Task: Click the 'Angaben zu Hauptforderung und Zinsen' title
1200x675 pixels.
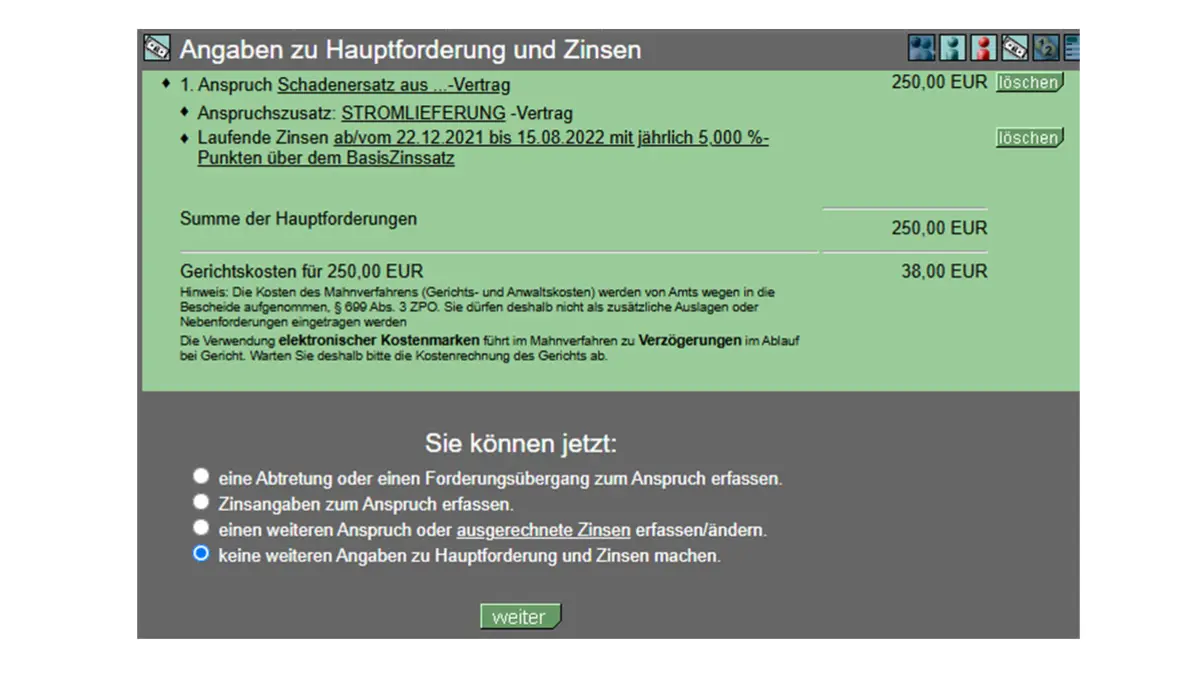Action: click(x=410, y=49)
